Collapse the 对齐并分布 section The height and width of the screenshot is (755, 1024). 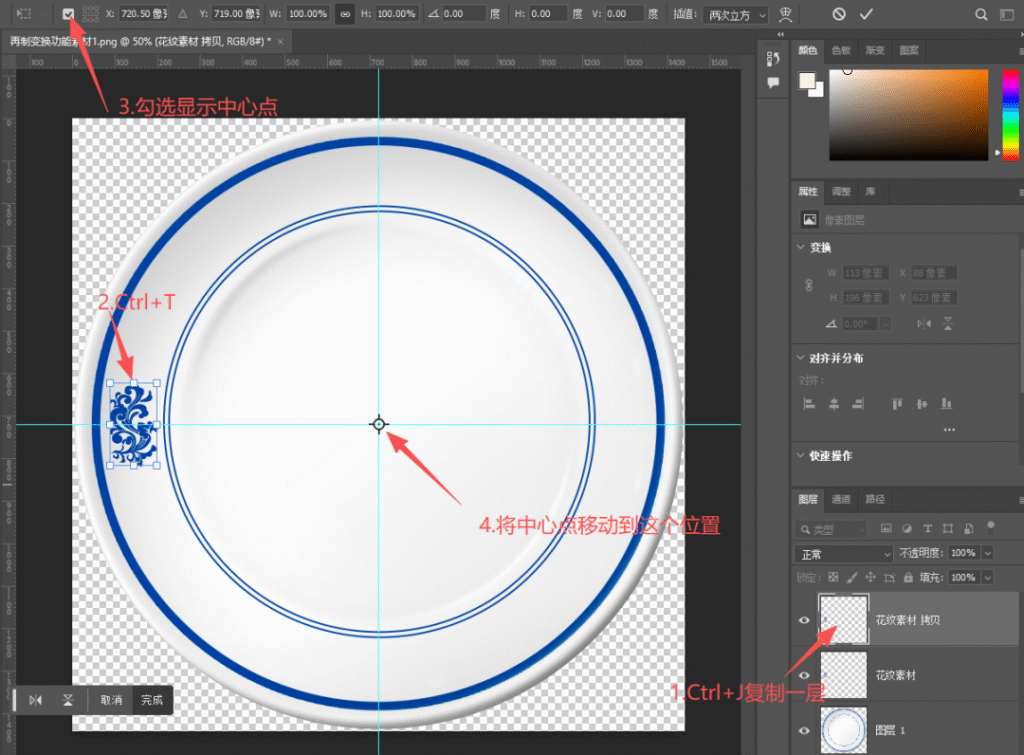(801, 357)
